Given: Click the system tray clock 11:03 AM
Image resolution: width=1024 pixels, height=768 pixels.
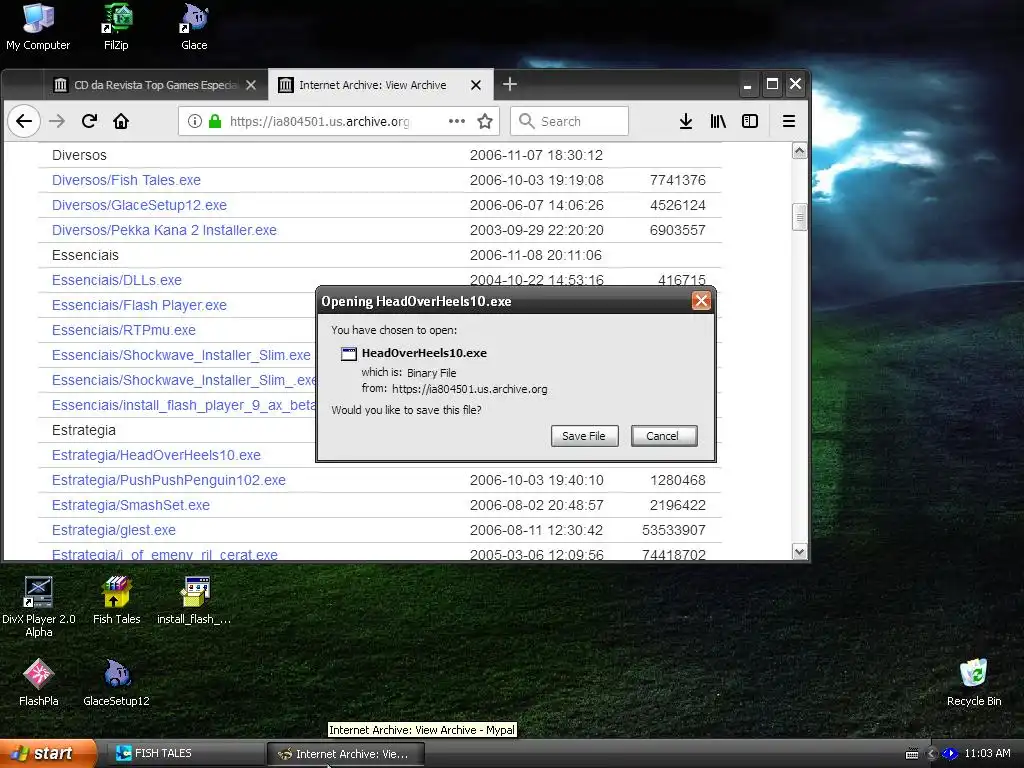Looking at the screenshot, I should click(x=987, y=754).
